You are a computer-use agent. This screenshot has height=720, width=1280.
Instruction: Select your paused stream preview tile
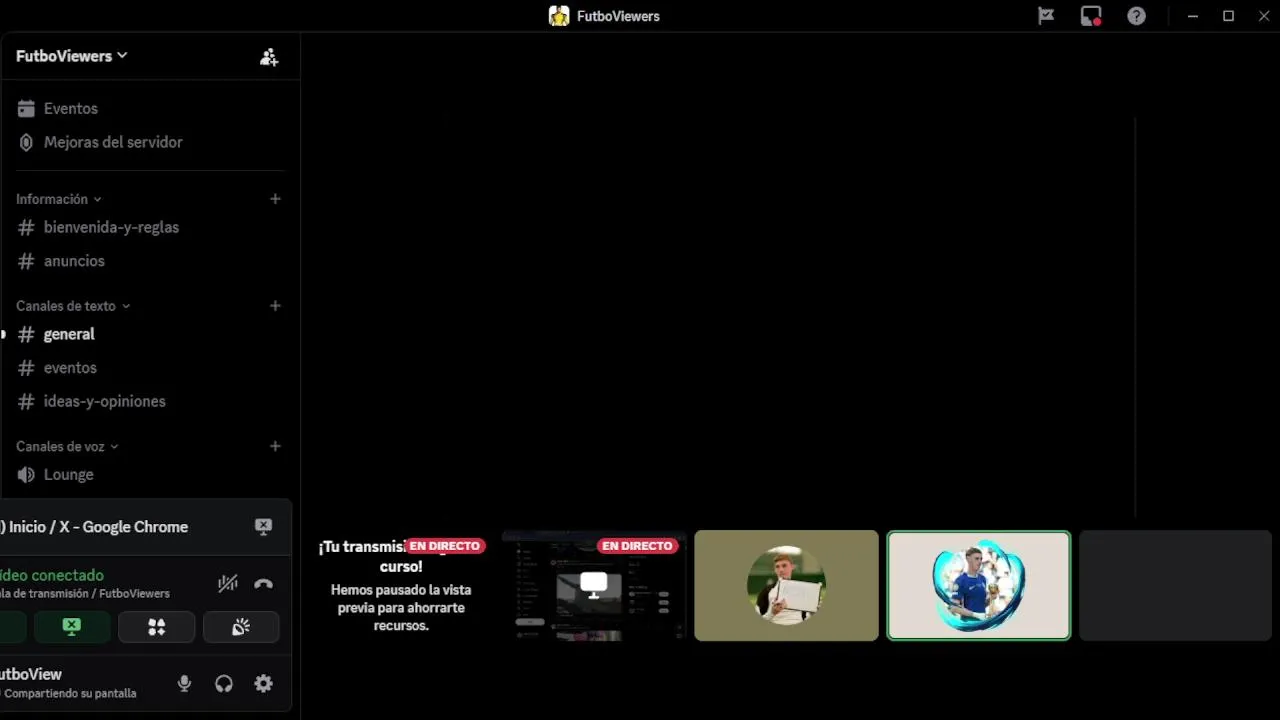point(401,585)
